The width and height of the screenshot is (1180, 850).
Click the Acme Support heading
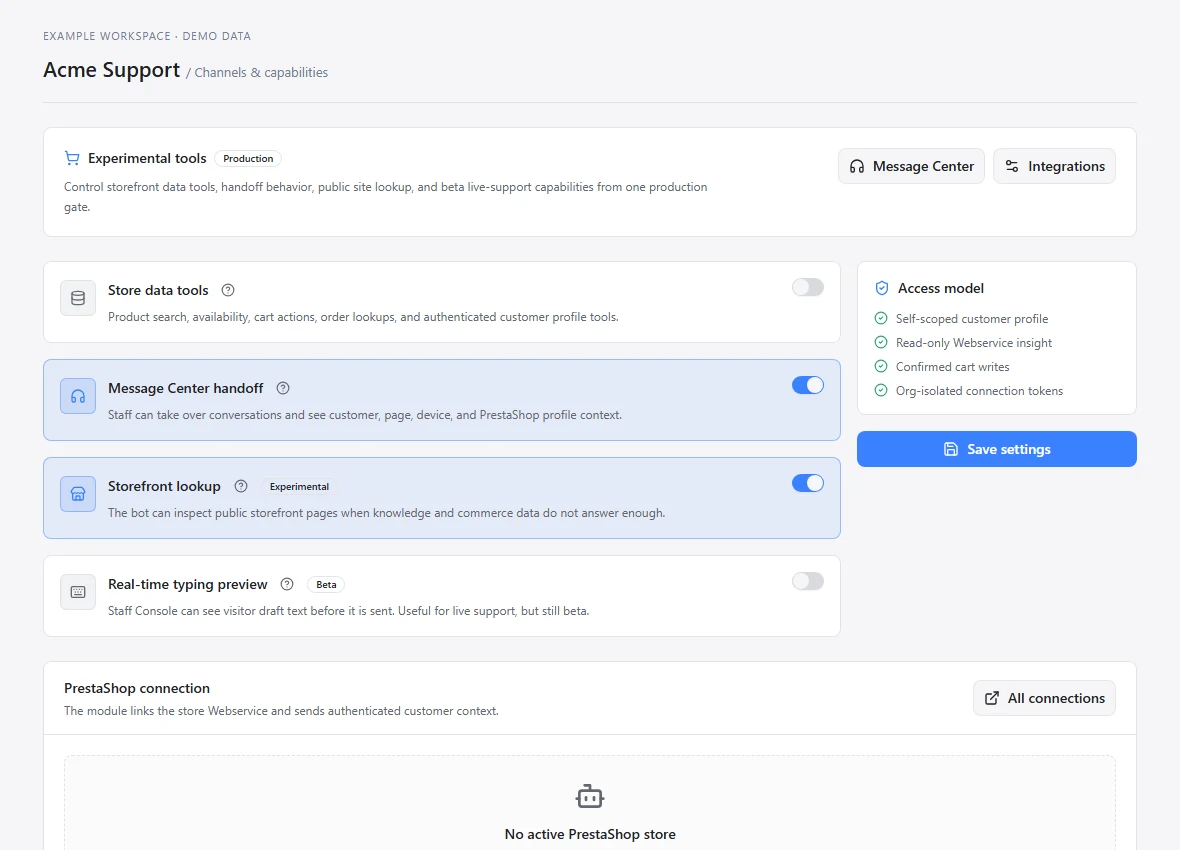pyautogui.click(x=111, y=70)
